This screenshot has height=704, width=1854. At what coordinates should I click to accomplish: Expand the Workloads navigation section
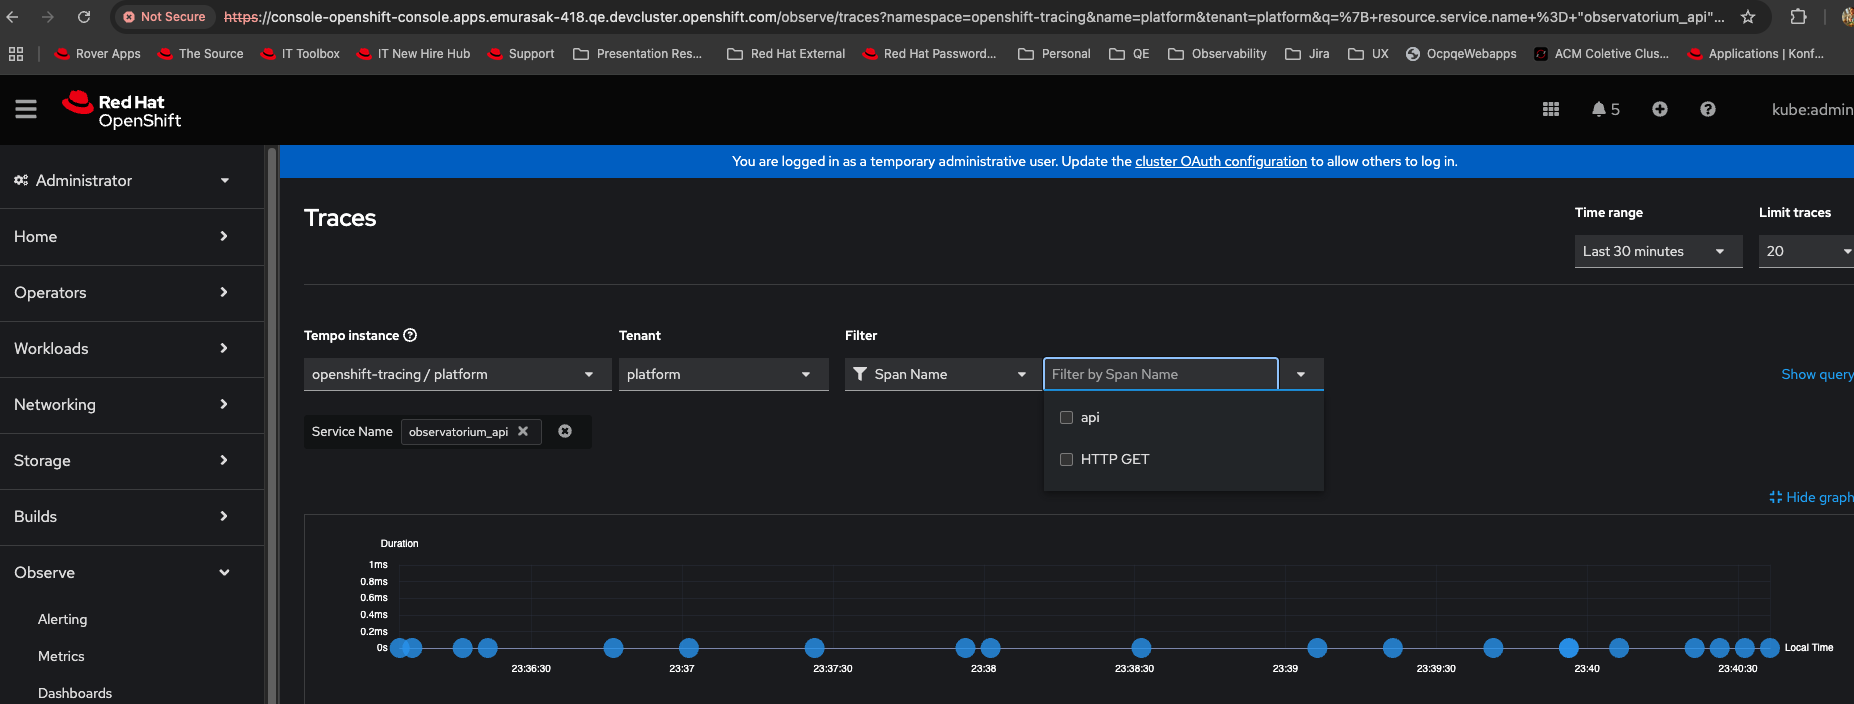pyautogui.click(x=120, y=348)
